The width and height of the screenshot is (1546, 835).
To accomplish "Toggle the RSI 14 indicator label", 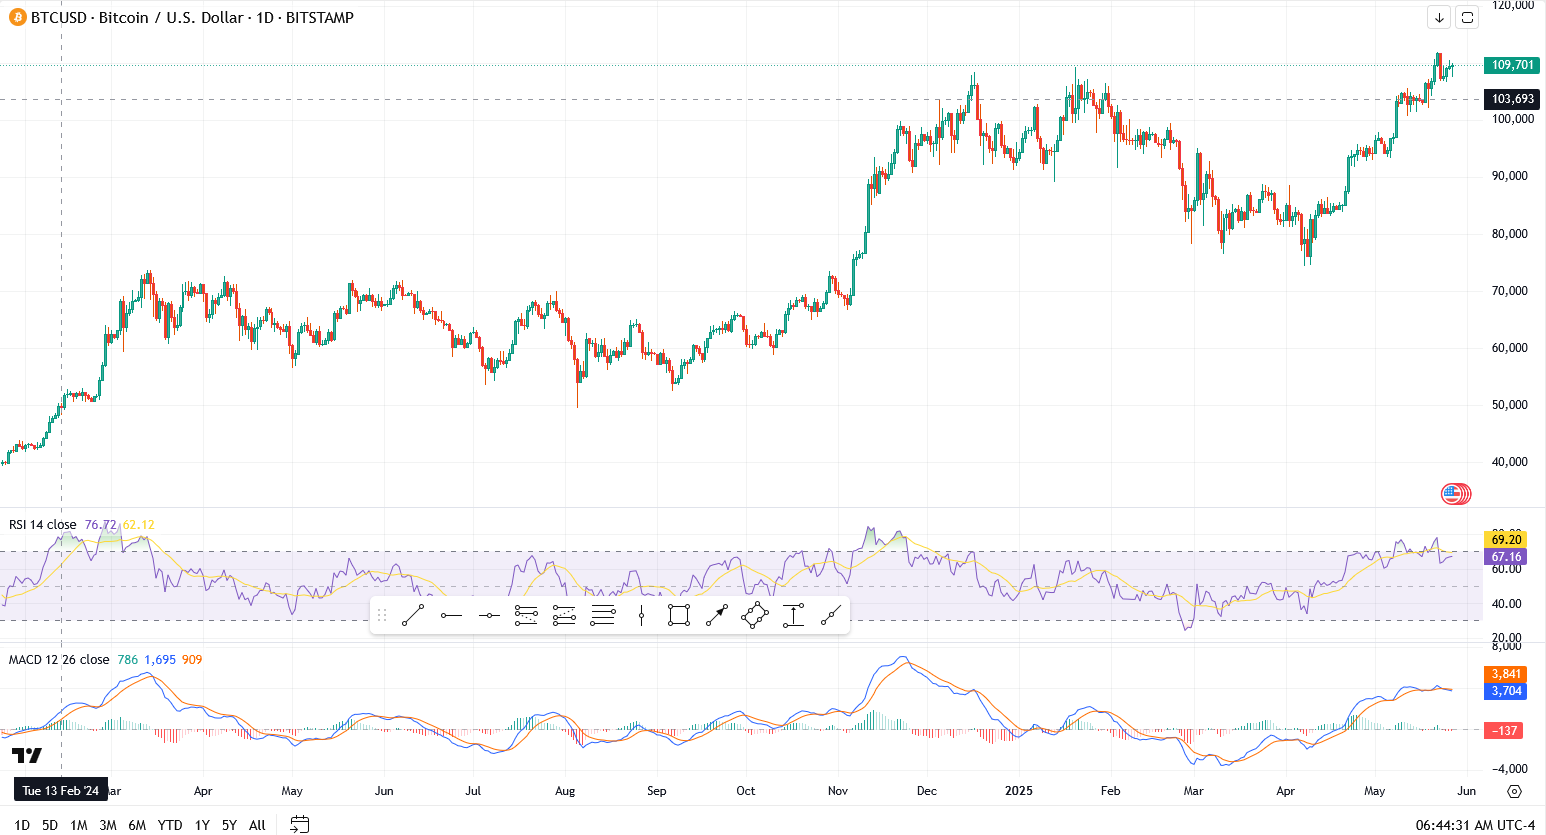I will pyautogui.click(x=40, y=524).
